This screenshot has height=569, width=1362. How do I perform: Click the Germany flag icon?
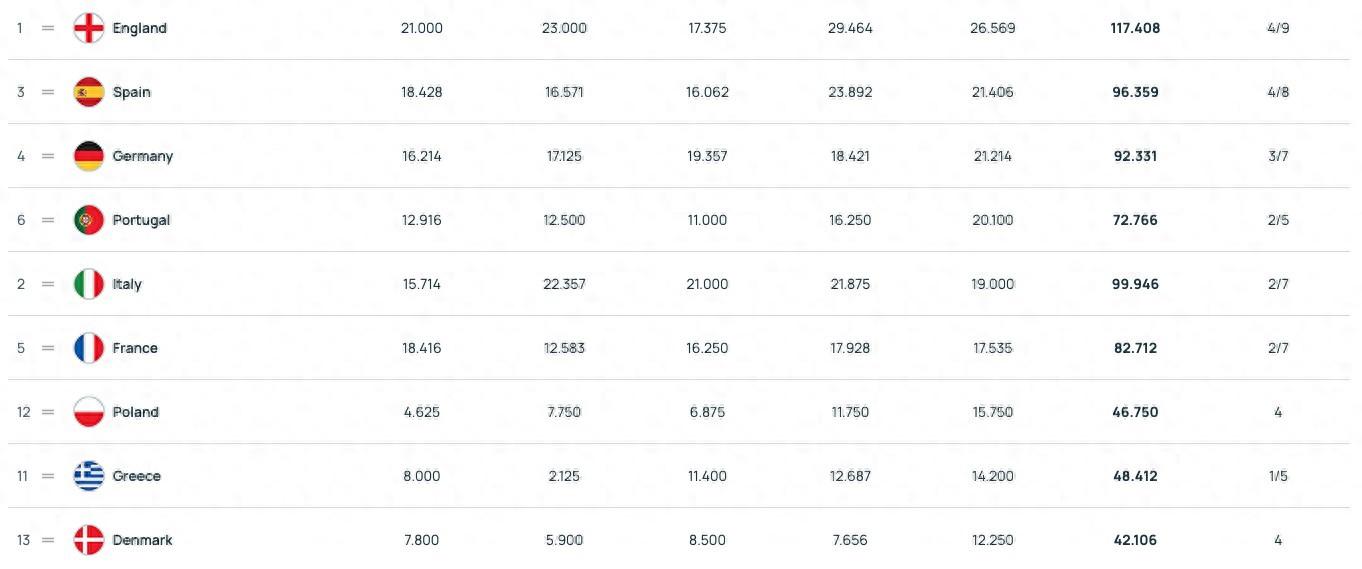tap(89, 156)
